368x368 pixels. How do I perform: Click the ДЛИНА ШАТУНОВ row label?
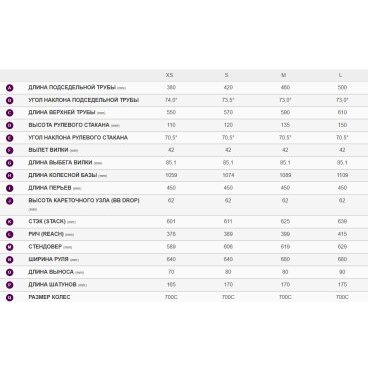53,285
